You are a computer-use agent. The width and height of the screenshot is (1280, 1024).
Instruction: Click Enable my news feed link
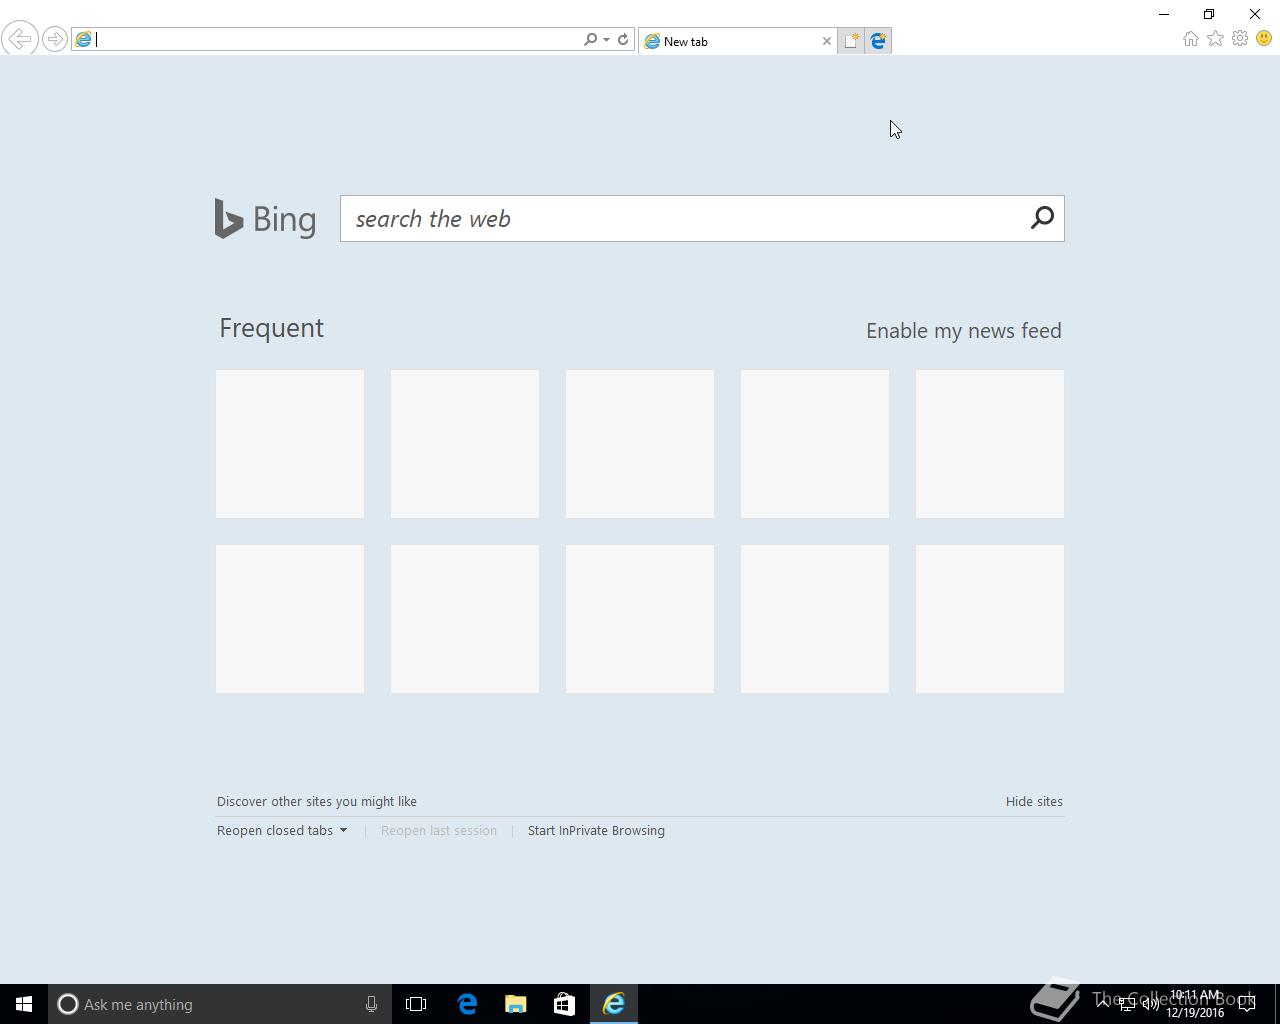point(964,331)
